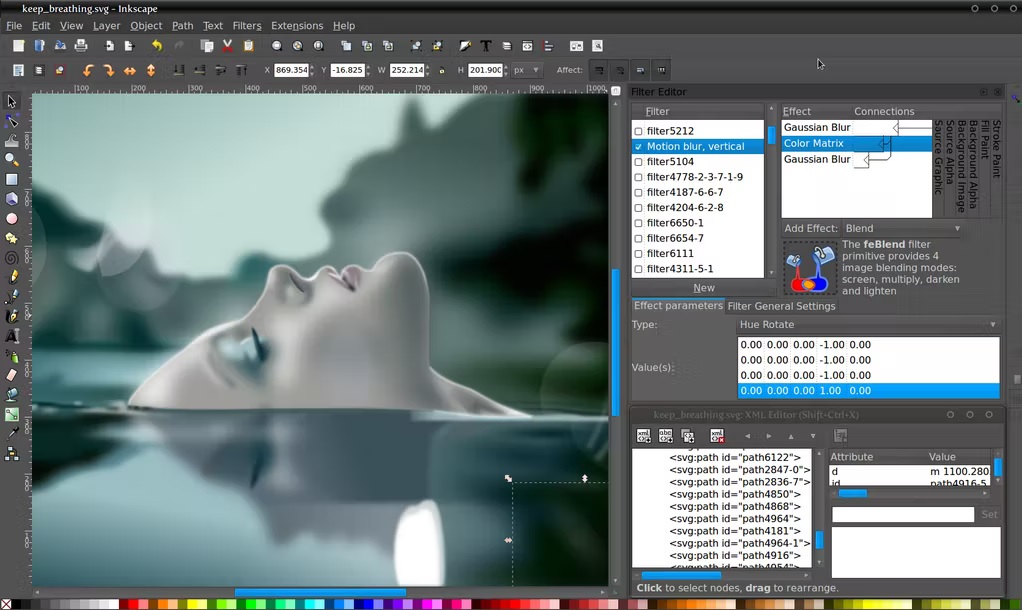Viewport: 1022px width, 610px height.
Task: Uncheck the Motion blur, vertical filter
Action: tap(639, 147)
